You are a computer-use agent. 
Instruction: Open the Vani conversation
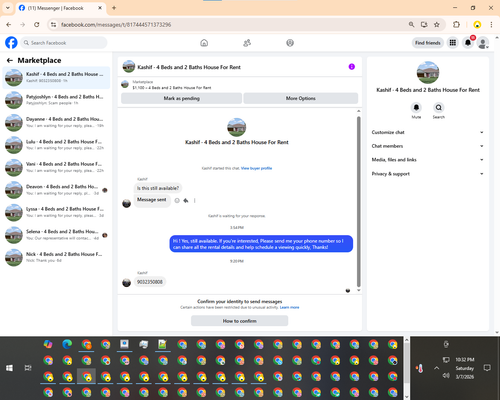(x=56, y=167)
